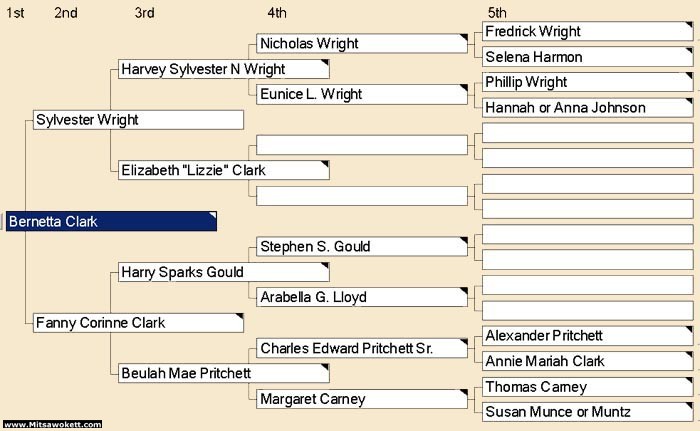Click the Alexander Pritchett ancestor box
Image resolution: width=700 pixels, height=431 pixels.
point(588,335)
